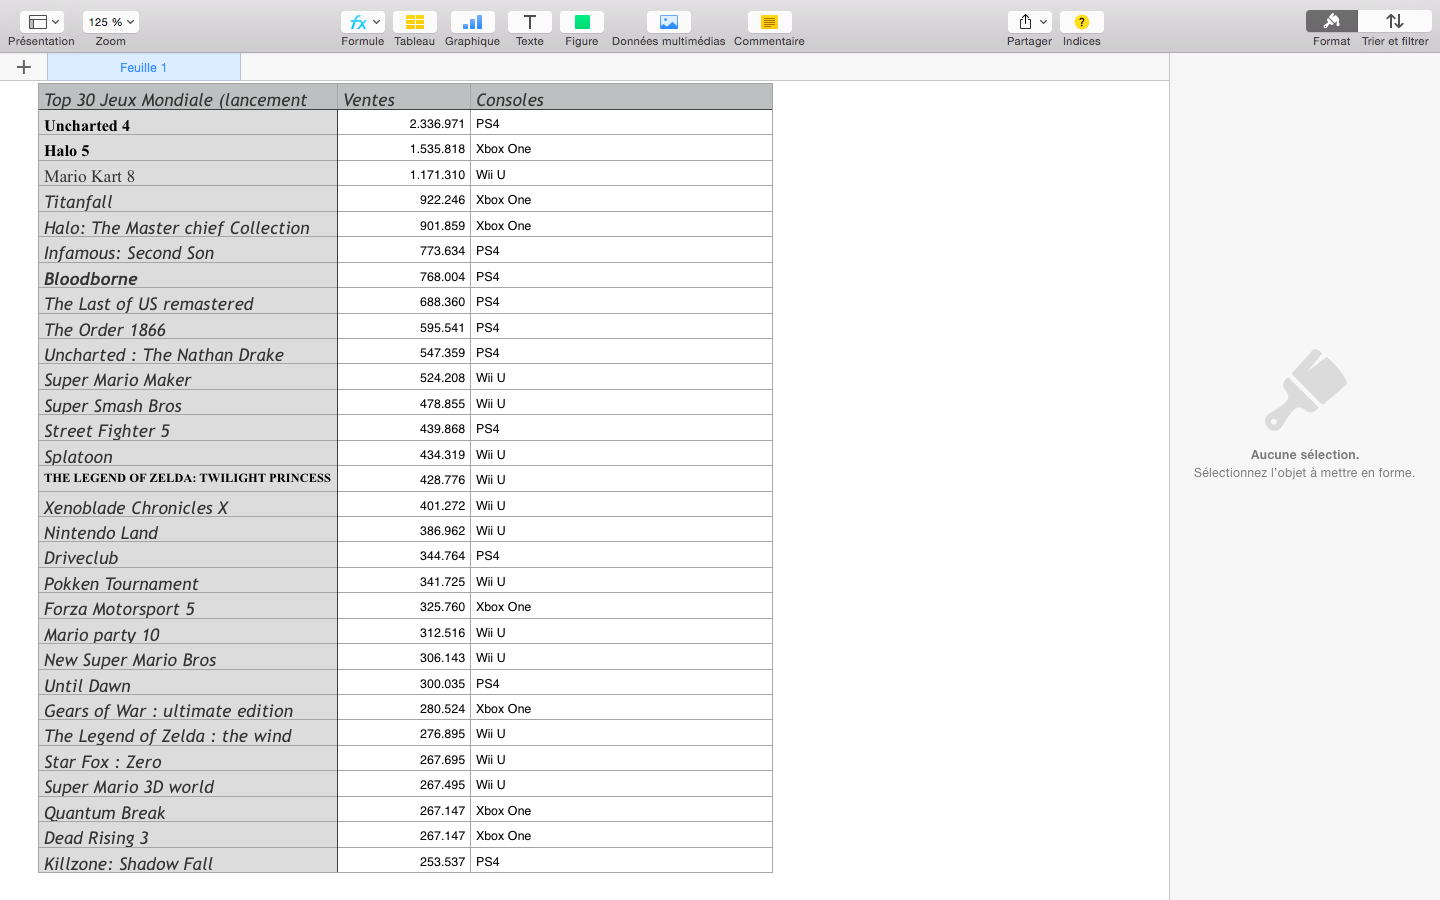
Task: Open the Partager share menu
Action: tap(1029, 22)
